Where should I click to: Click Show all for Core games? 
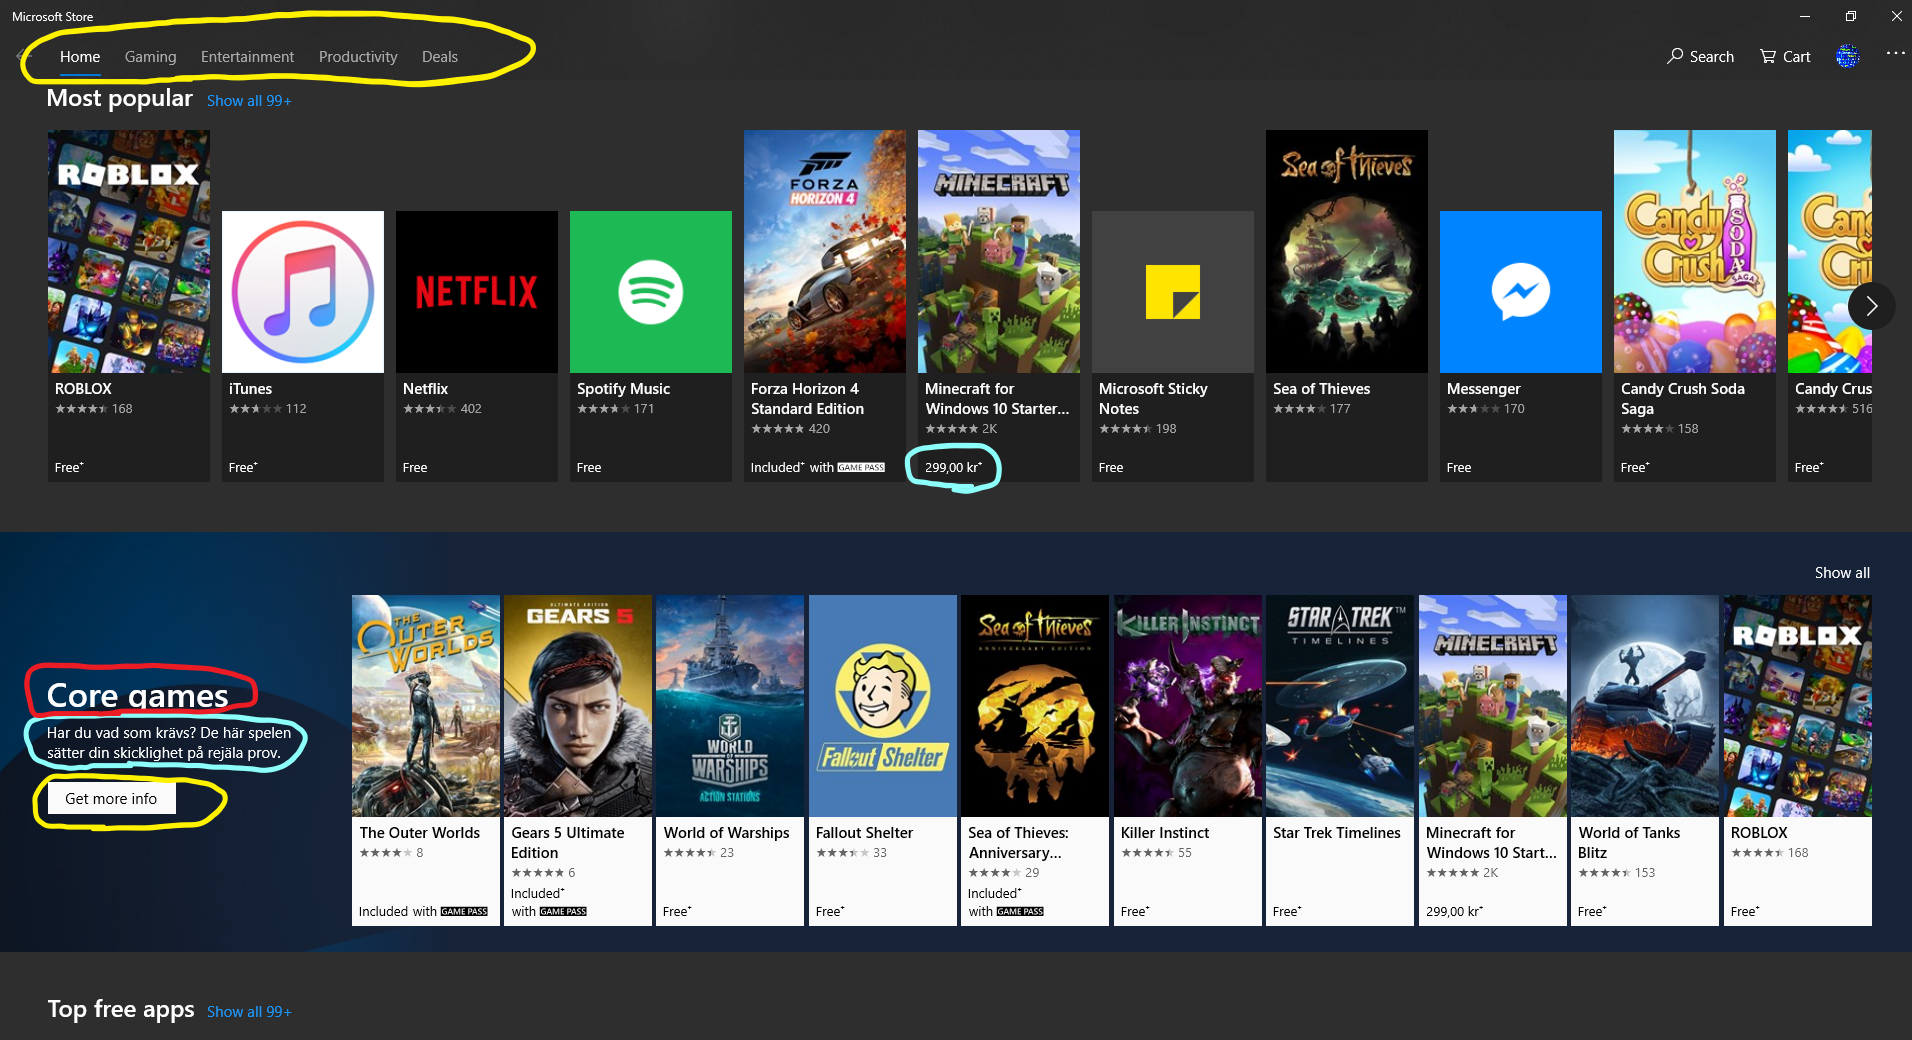click(x=1842, y=573)
